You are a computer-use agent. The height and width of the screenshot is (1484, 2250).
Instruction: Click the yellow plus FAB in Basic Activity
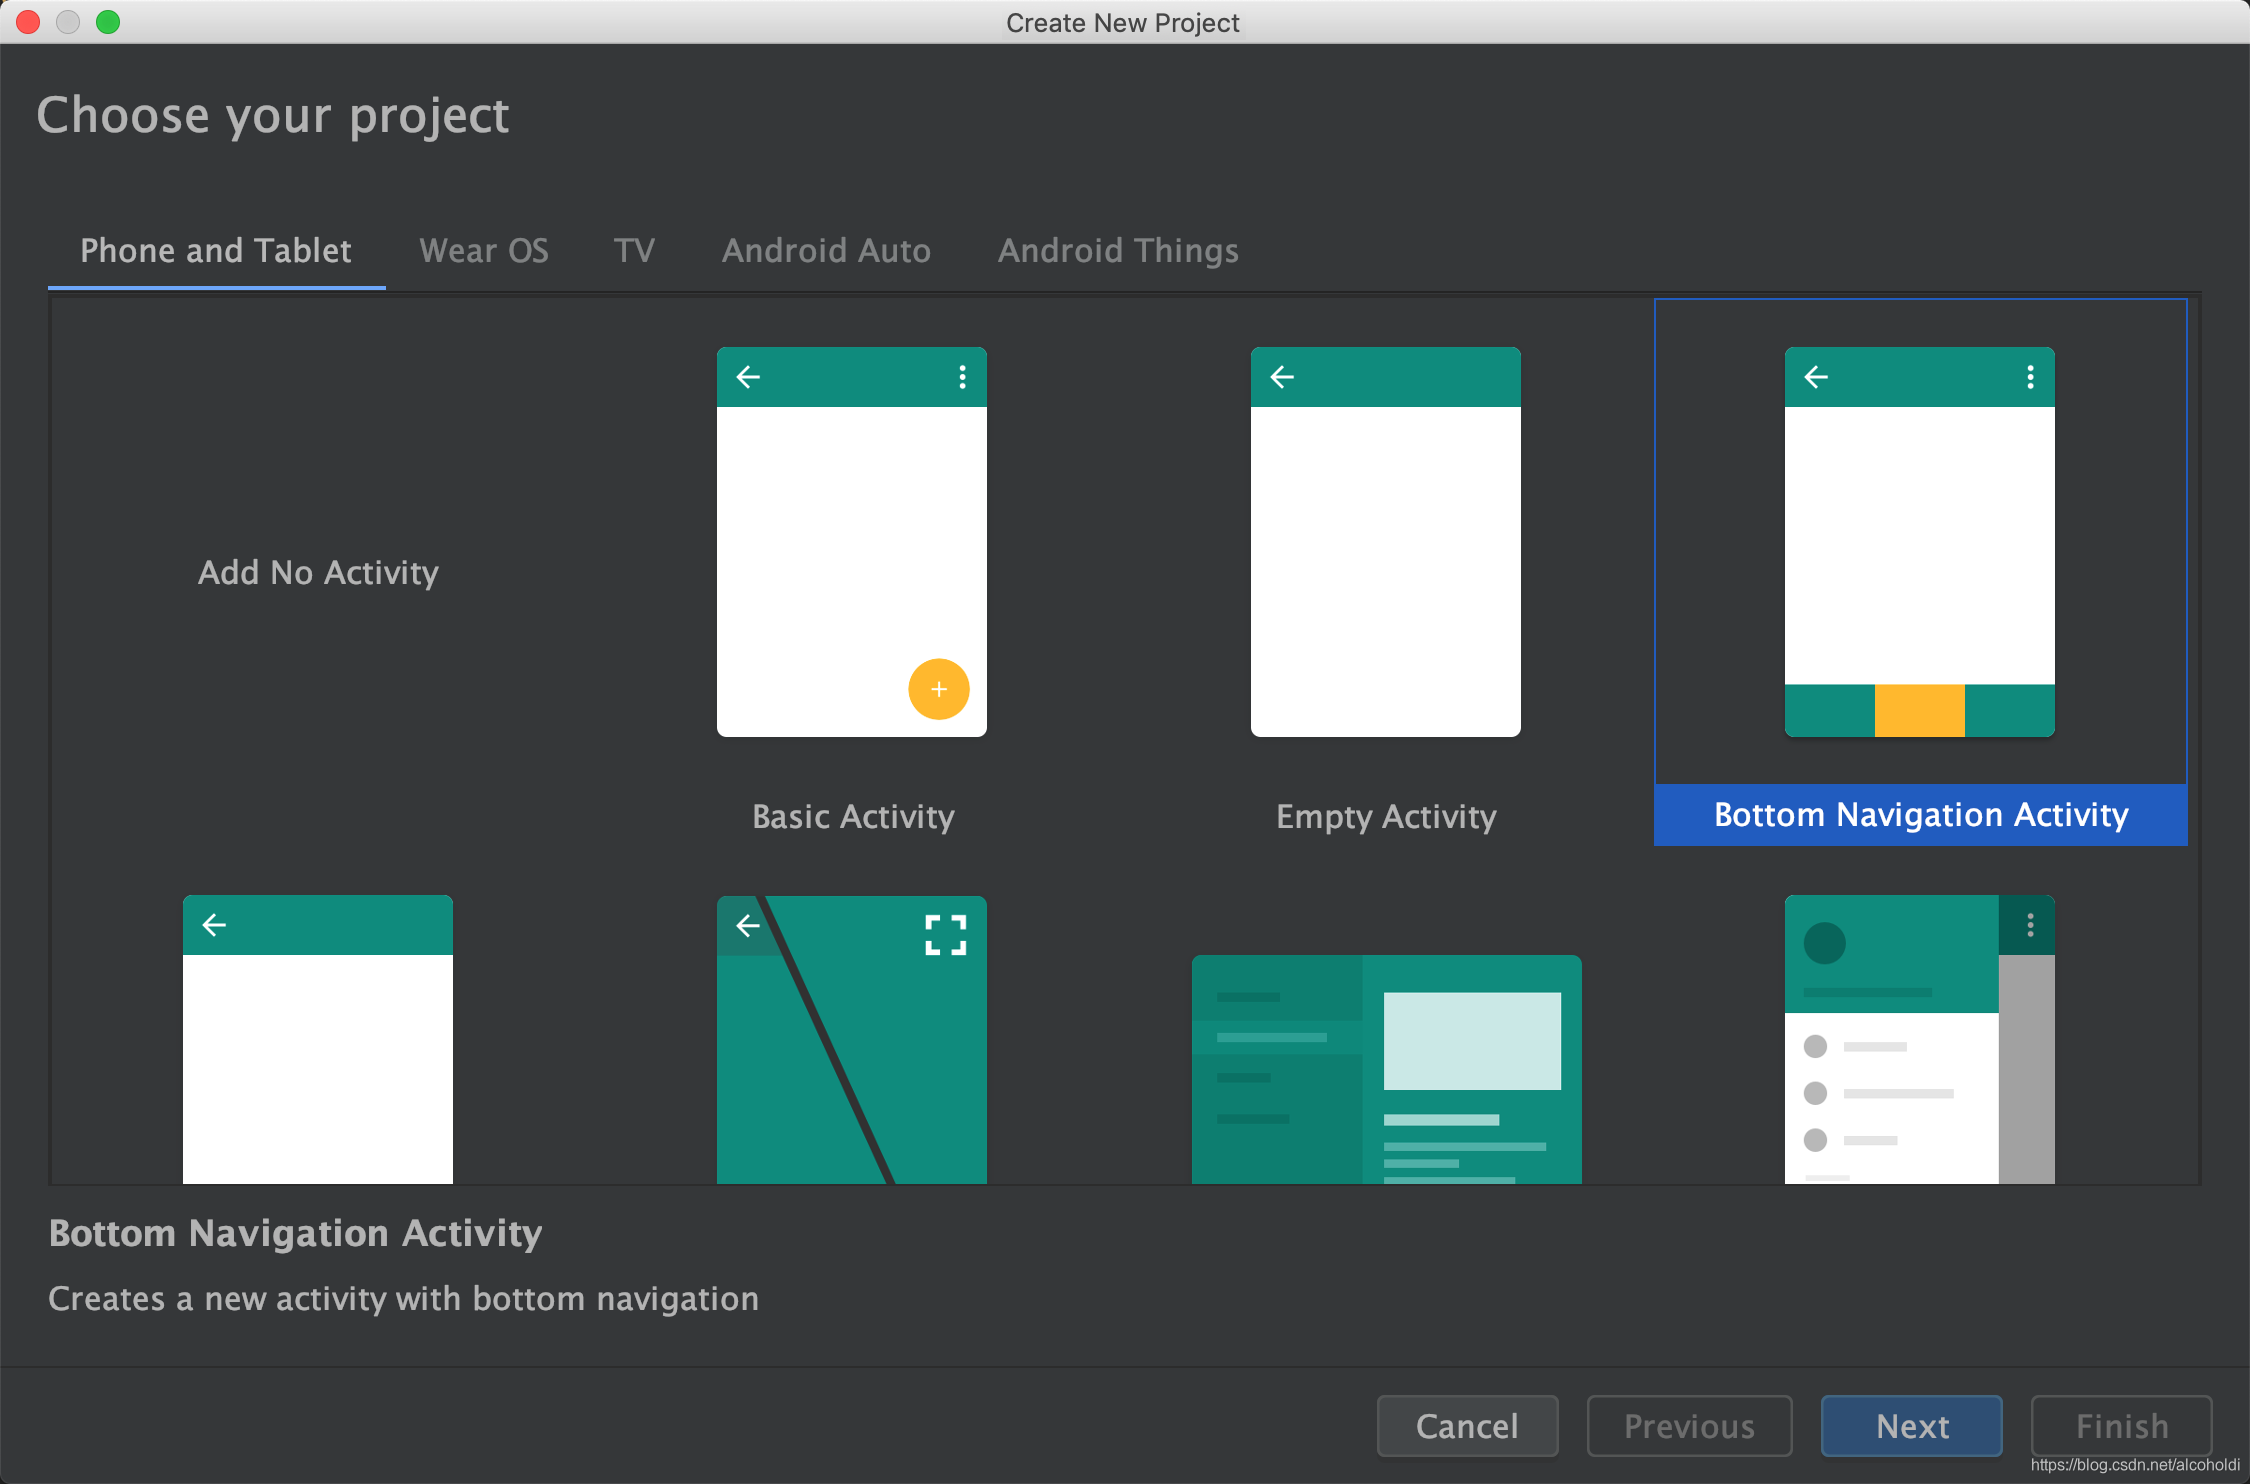tap(939, 689)
